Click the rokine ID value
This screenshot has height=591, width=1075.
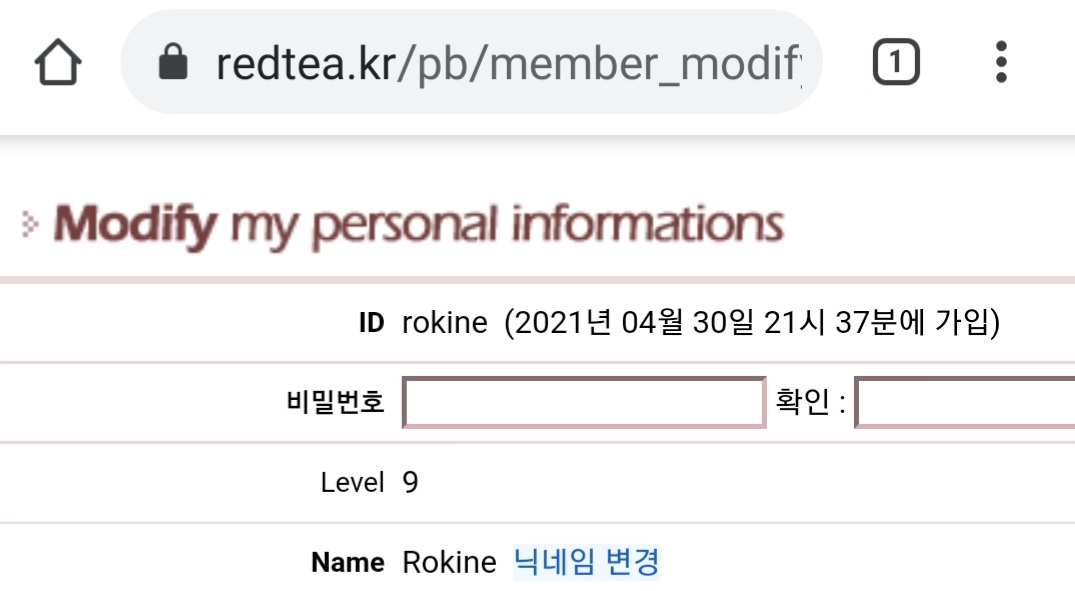tap(444, 324)
